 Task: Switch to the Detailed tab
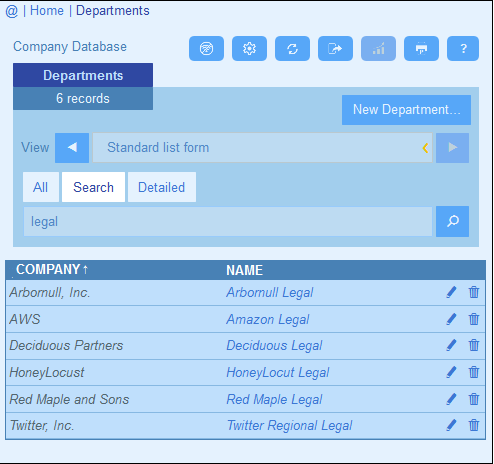[162, 187]
